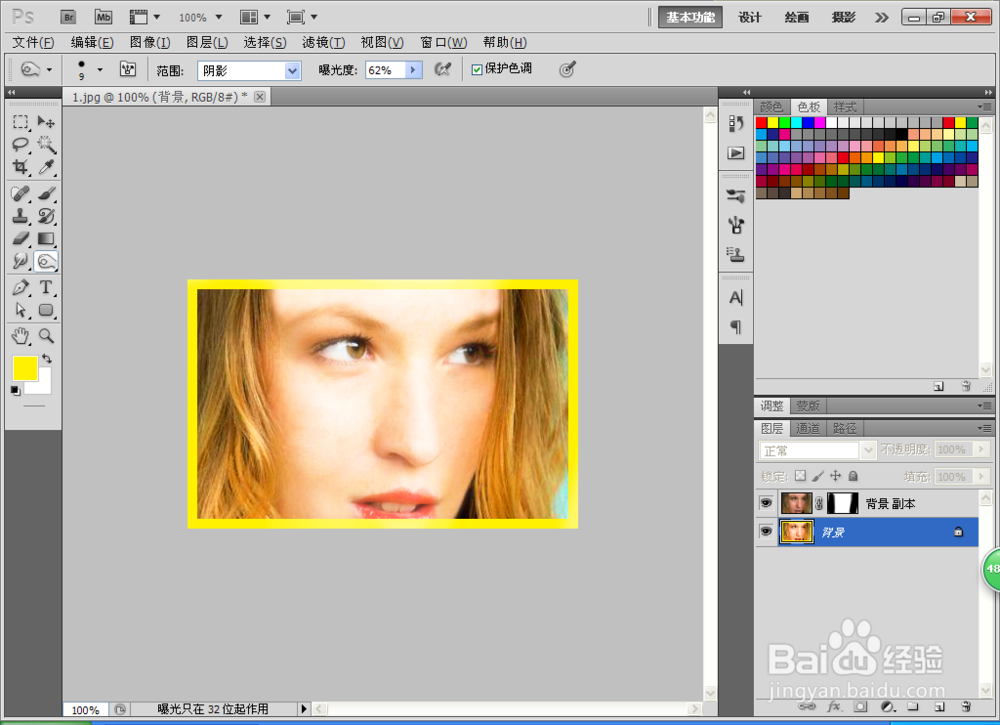Select the History Brush tool

(46, 216)
